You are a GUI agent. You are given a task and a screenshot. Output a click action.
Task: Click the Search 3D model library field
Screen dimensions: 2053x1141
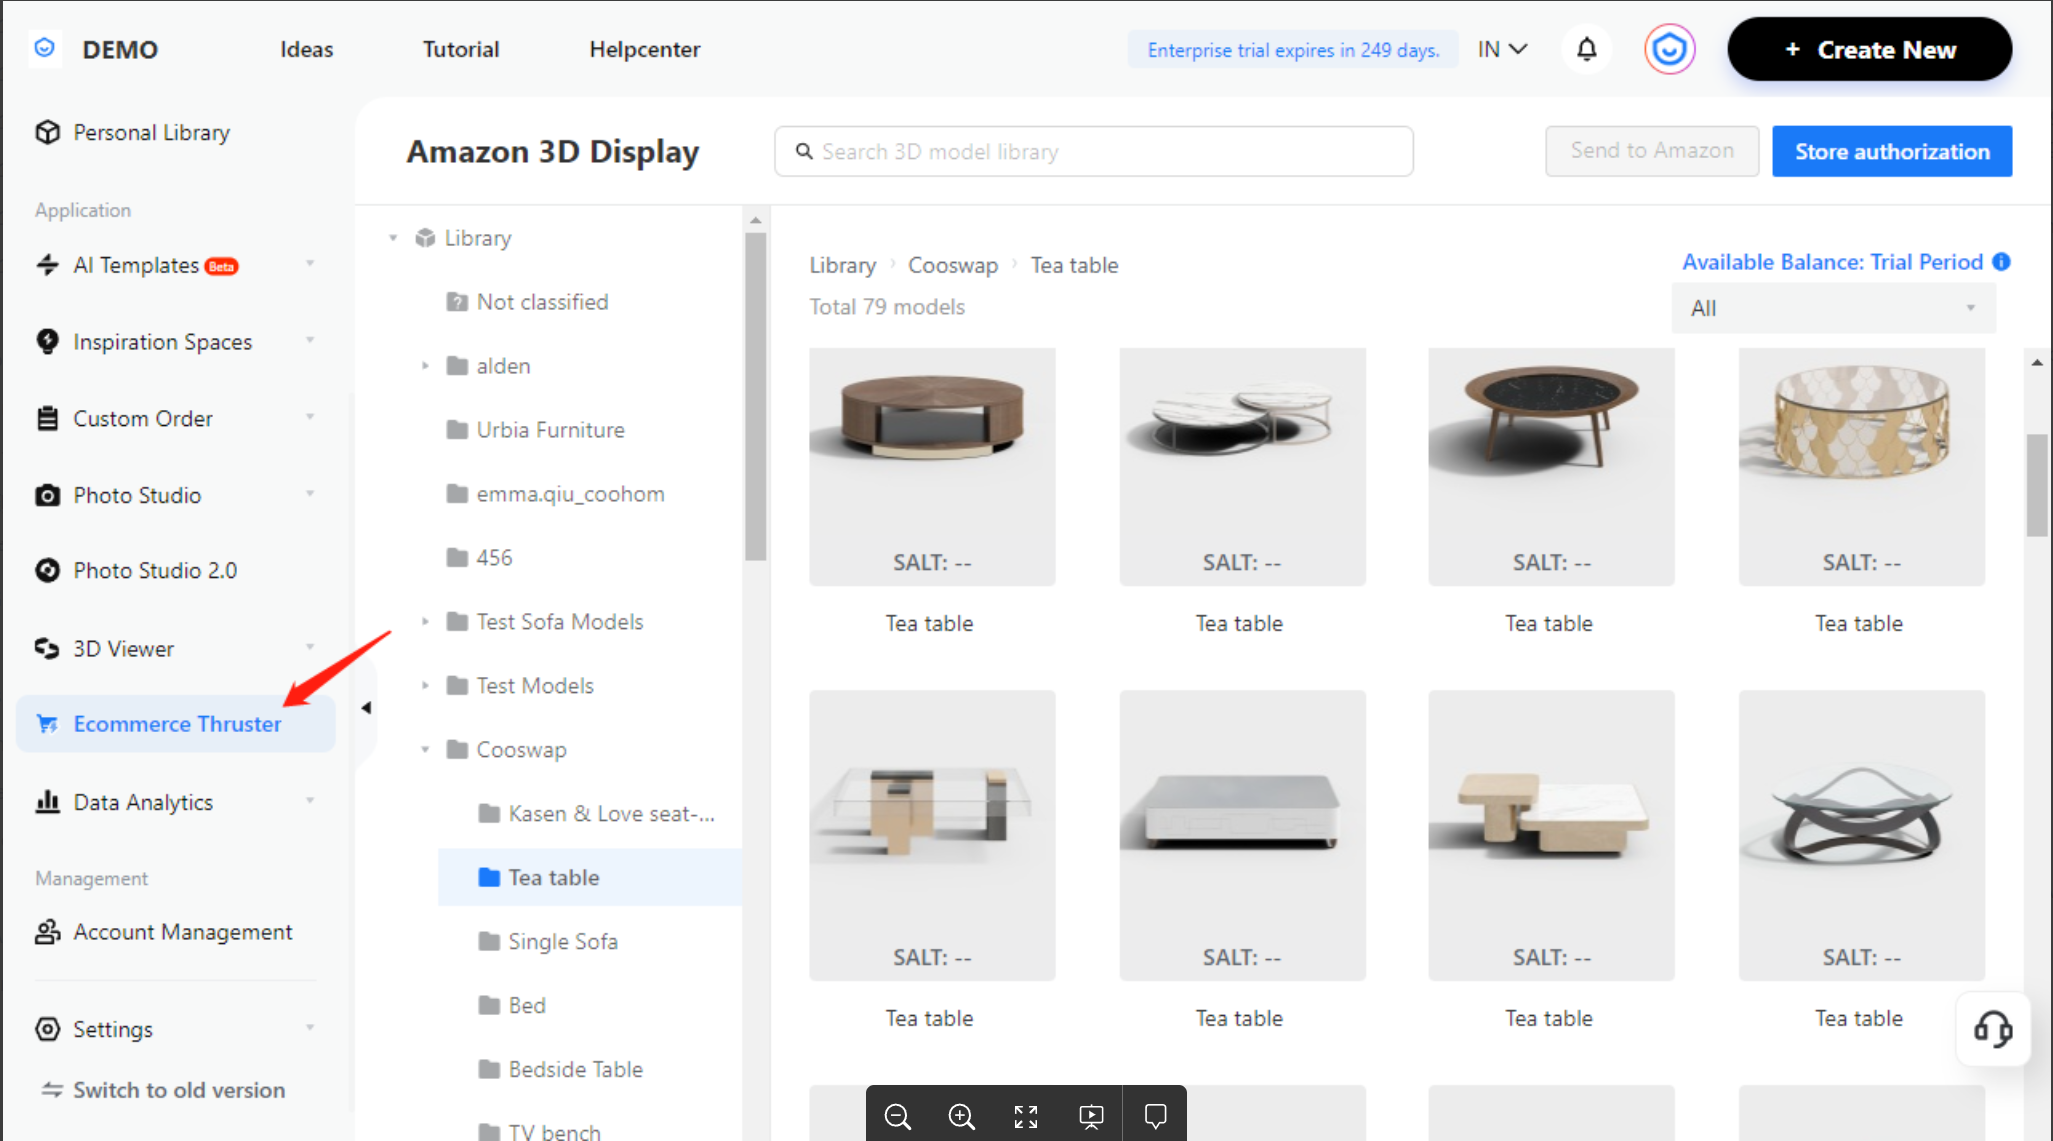point(1093,151)
